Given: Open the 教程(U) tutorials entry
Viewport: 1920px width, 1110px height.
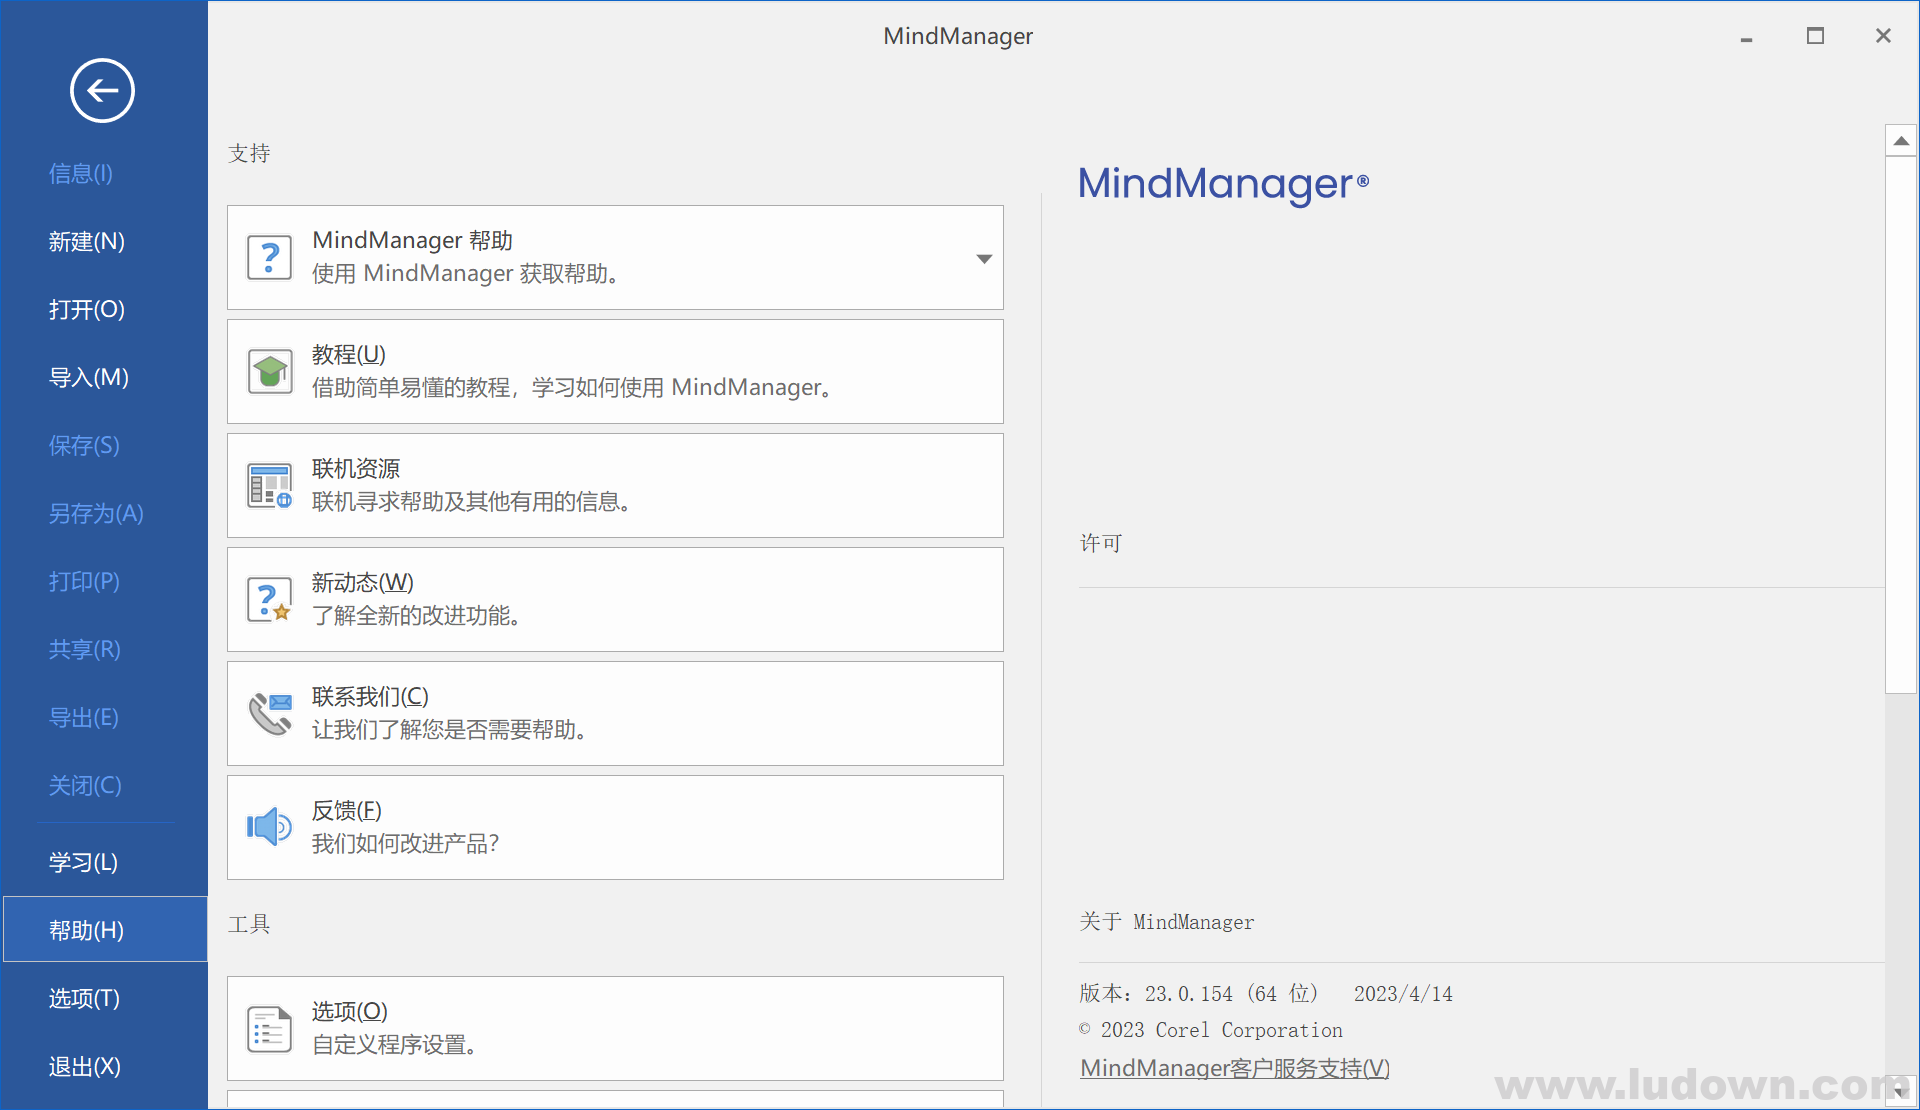Looking at the screenshot, I should 615,372.
